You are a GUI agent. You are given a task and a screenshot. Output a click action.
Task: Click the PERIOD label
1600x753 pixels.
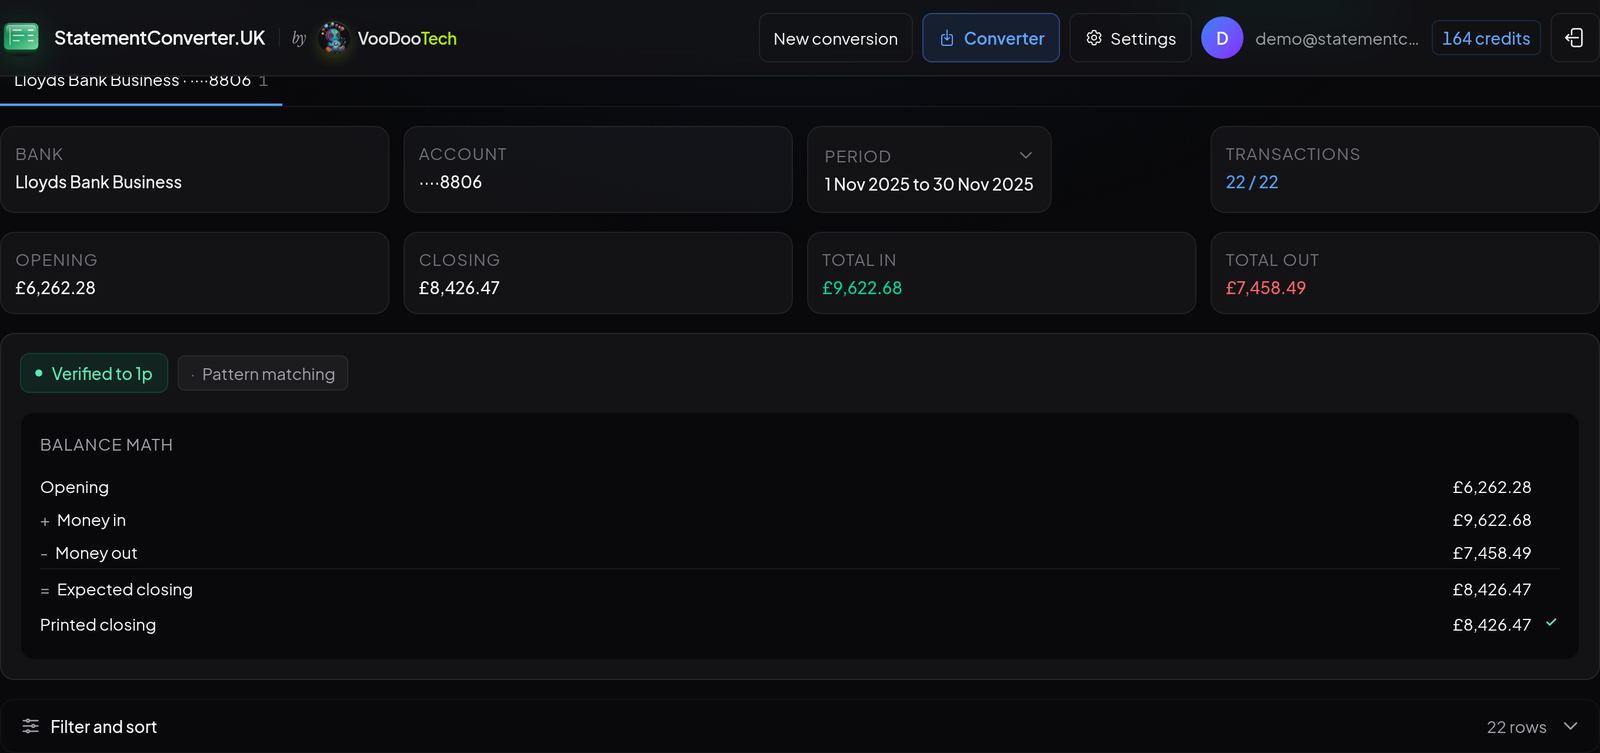(x=858, y=157)
